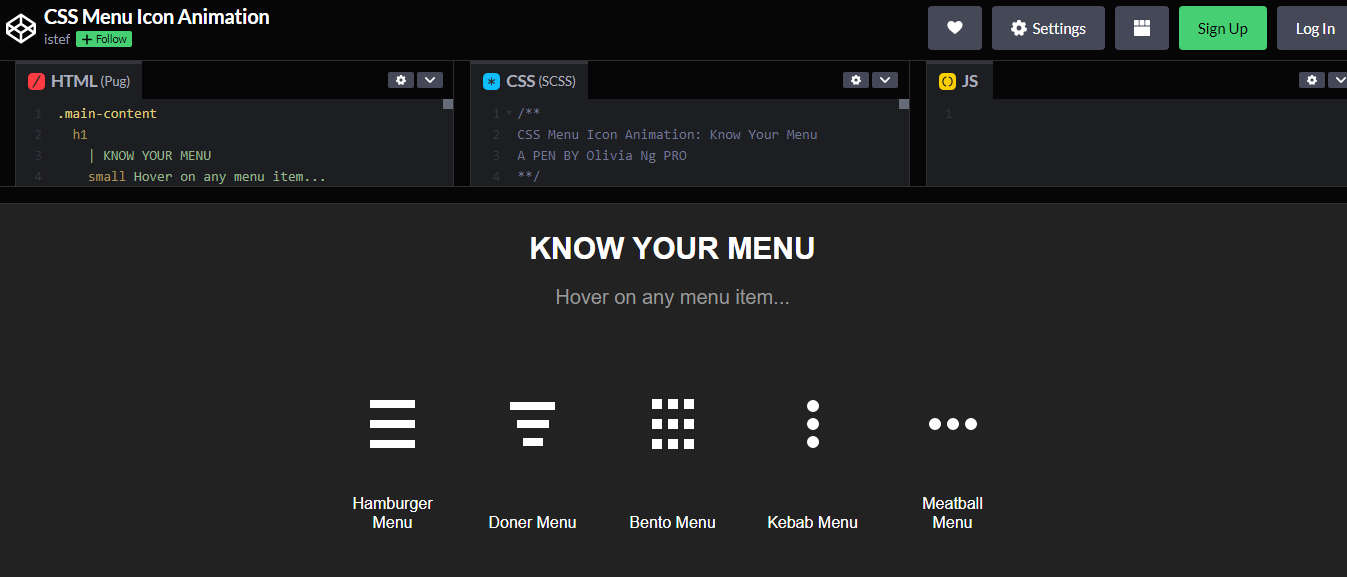Click the blue CSS asterisk icon
The image size is (1347, 577).
pyautogui.click(x=491, y=81)
